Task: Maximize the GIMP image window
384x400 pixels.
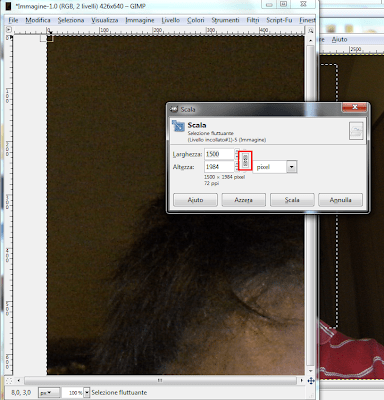Action: point(283,4)
